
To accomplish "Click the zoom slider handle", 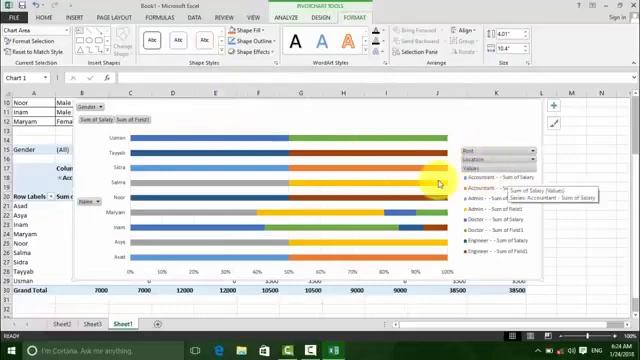I will pos(587,336).
